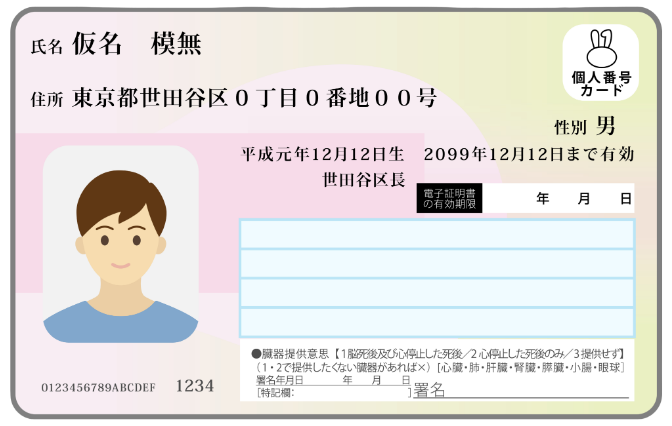The width and height of the screenshot is (672, 426).
Task: Click the expiry date 2099年12月12日まで有効
Action: 529,155
